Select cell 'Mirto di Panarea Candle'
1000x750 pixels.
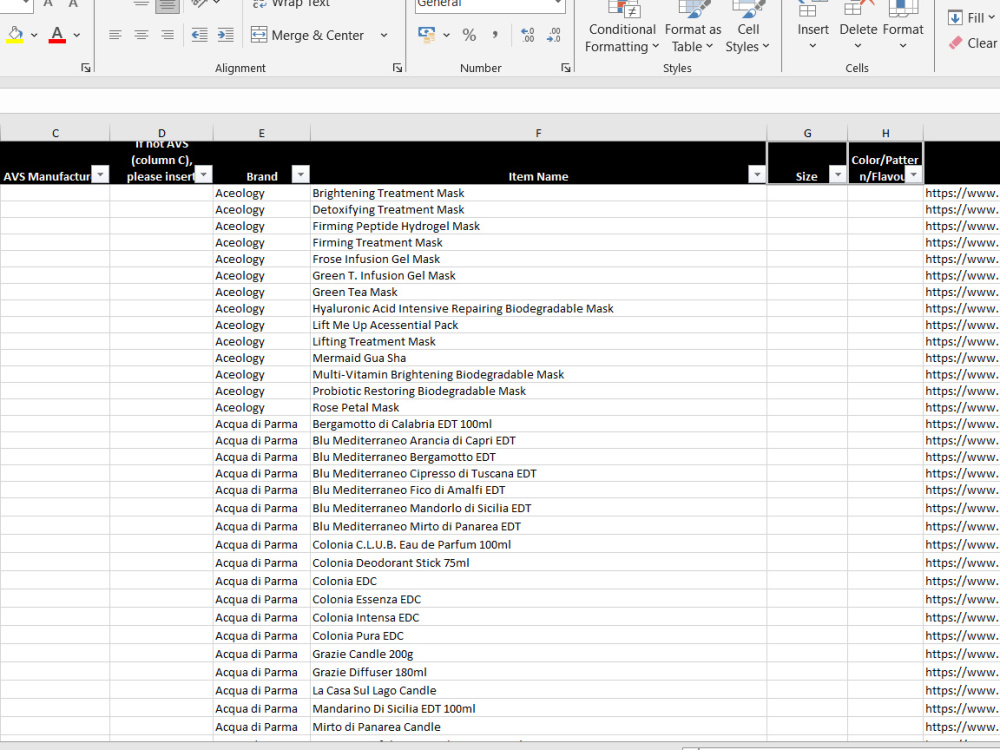click(x=538, y=727)
